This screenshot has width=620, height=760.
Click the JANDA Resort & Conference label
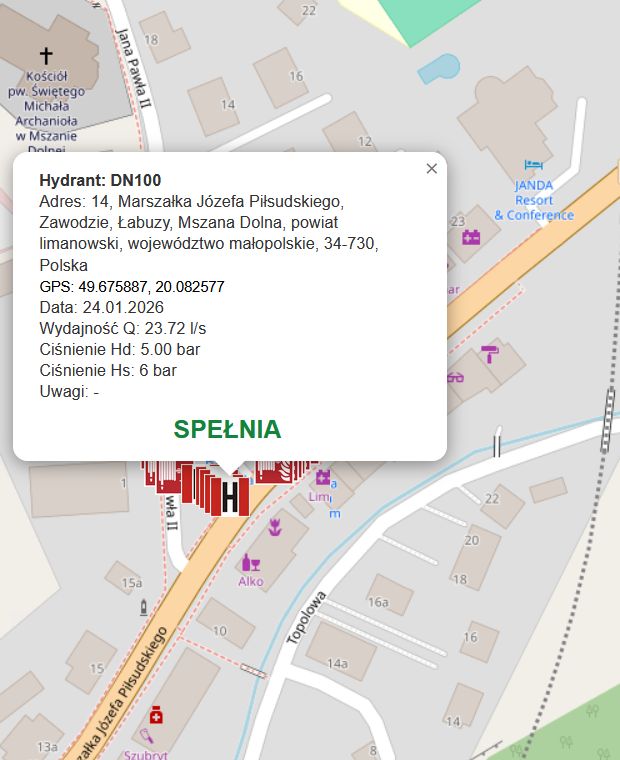tap(534, 200)
